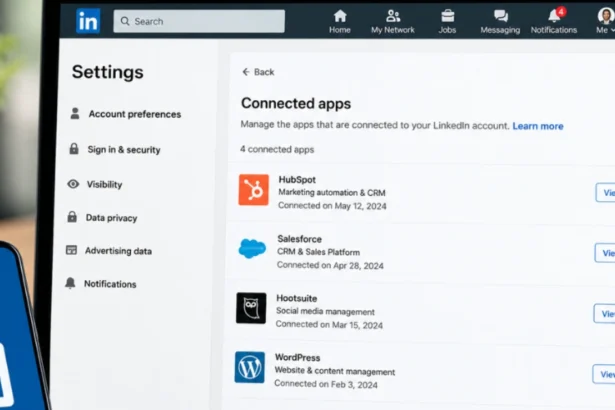This screenshot has height=410, width=615.
Task: Click the Data privacy lock icon
Action: 72,217
